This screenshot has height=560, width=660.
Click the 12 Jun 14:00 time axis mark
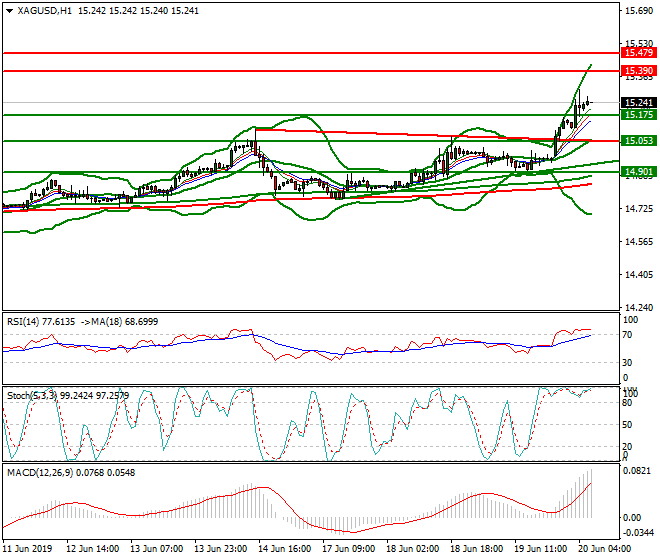coord(93,549)
